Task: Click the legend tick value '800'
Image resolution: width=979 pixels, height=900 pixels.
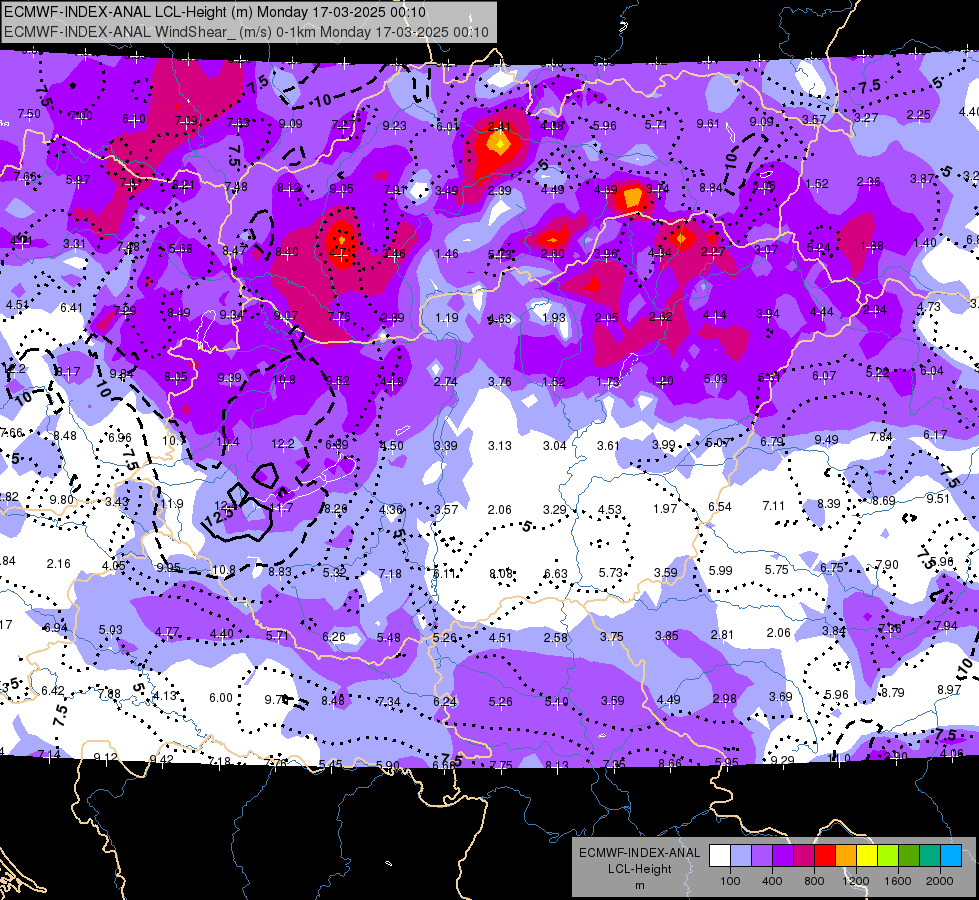Action: (x=814, y=881)
